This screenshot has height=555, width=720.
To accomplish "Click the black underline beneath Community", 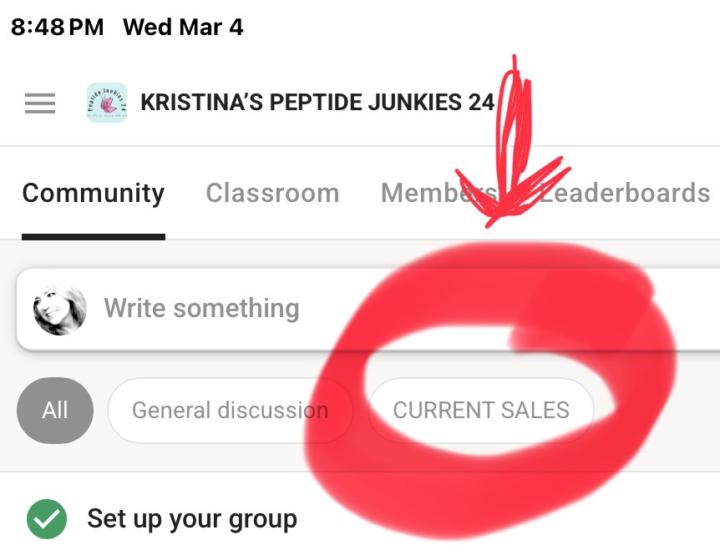I will pyautogui.click(x=93, y=237).
